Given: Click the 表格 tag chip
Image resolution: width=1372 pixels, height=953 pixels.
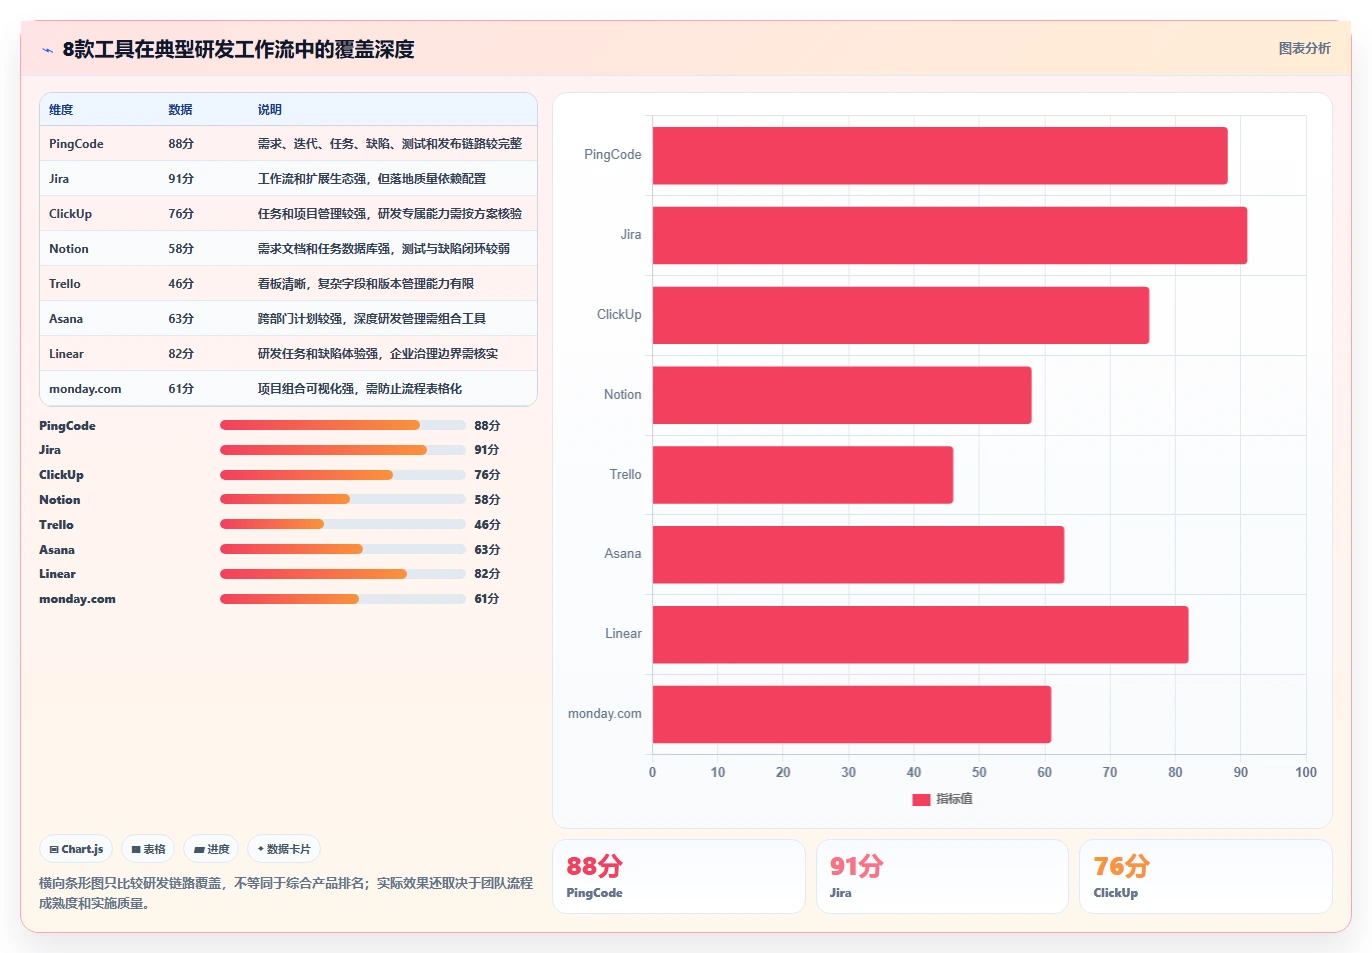Looking at the screenshot, I should click(x=148, y=849).
